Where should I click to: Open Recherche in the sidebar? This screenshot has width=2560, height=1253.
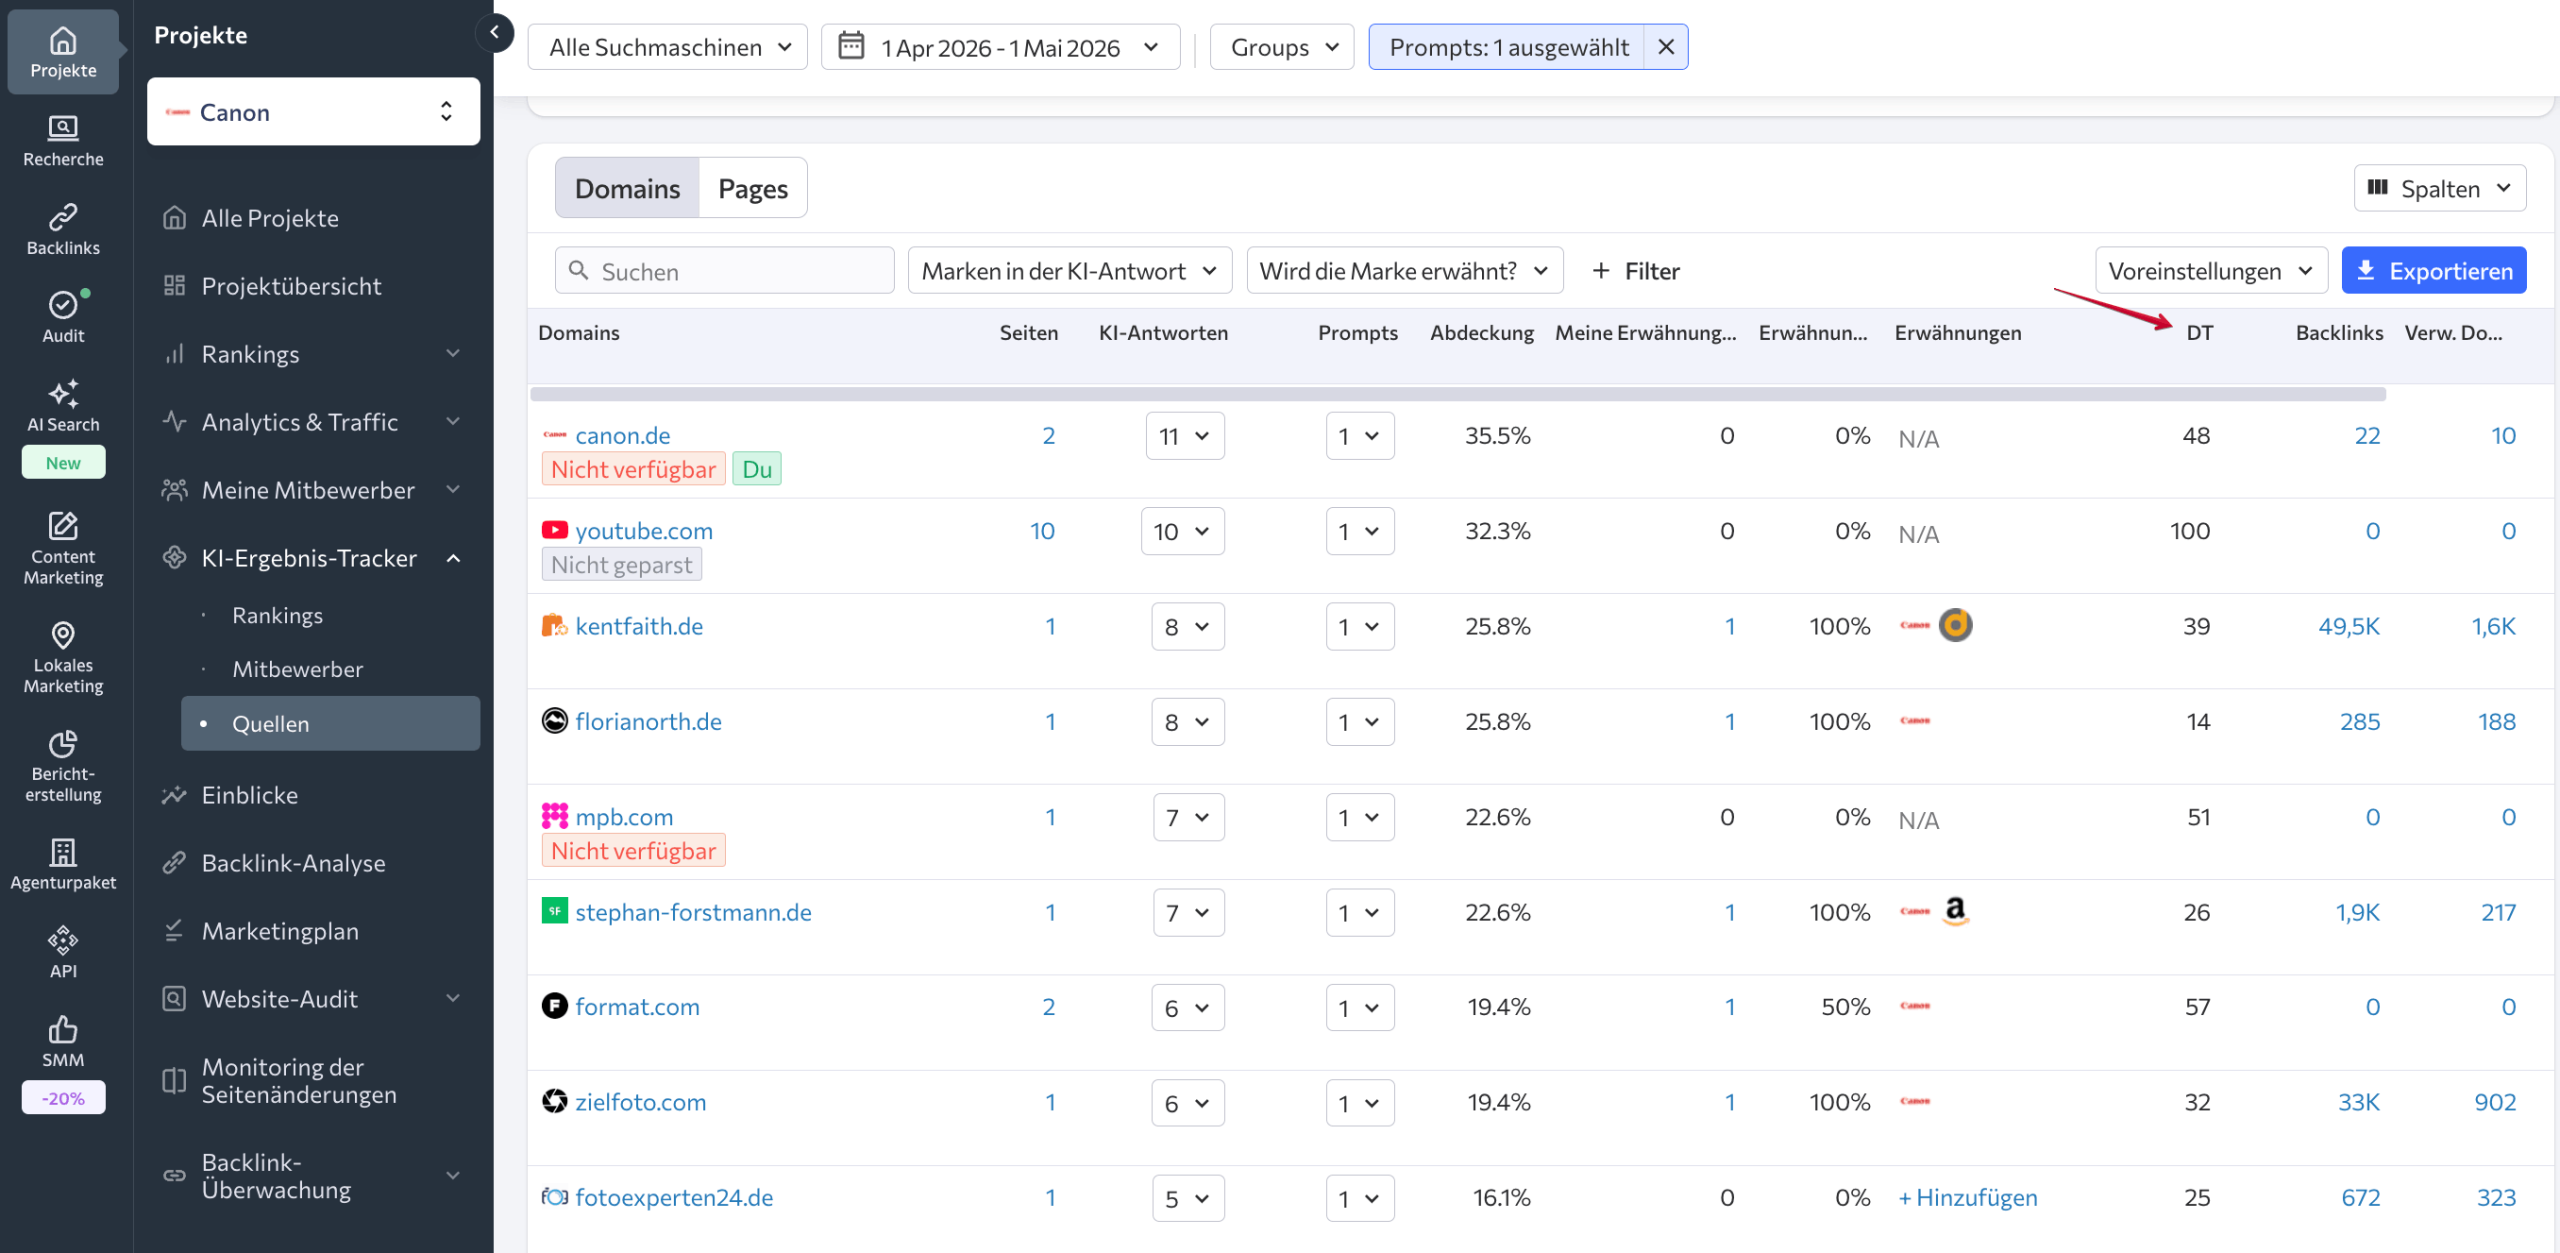pos(63,141)
